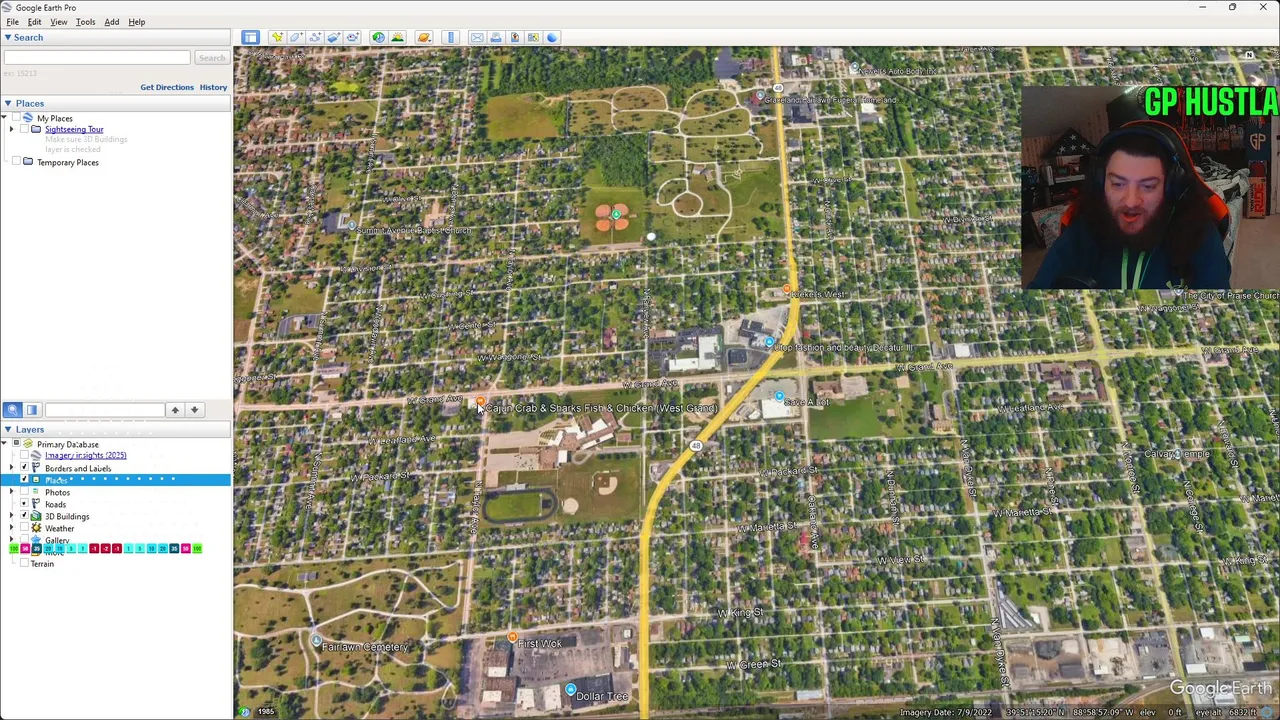Open the Sightseeing Tour link
The height and width of the screenshot is (720, 1280).
[74, 129]
